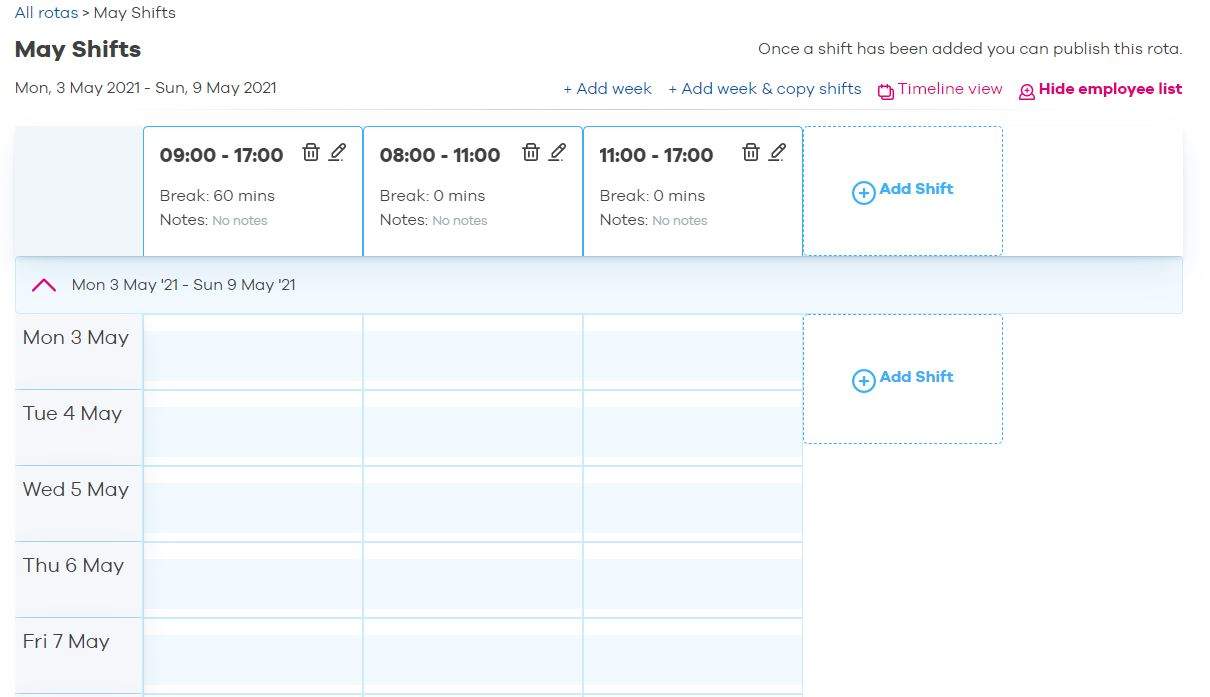1210x697 pixels.
Task: Delete the 08:00 - 11:00 shift
Action: point(531,152)
